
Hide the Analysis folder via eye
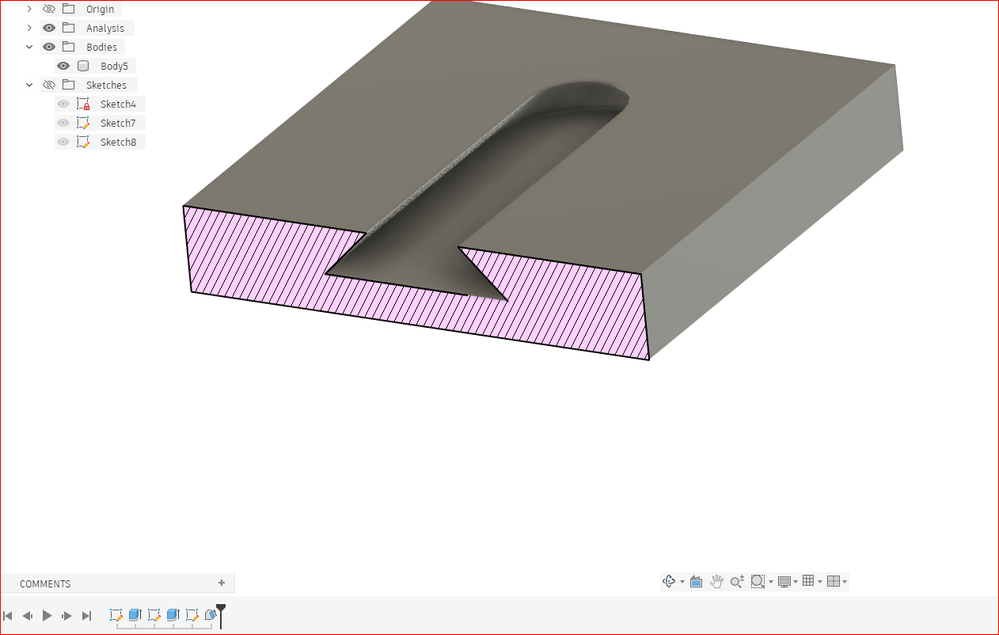click(49, 28)
